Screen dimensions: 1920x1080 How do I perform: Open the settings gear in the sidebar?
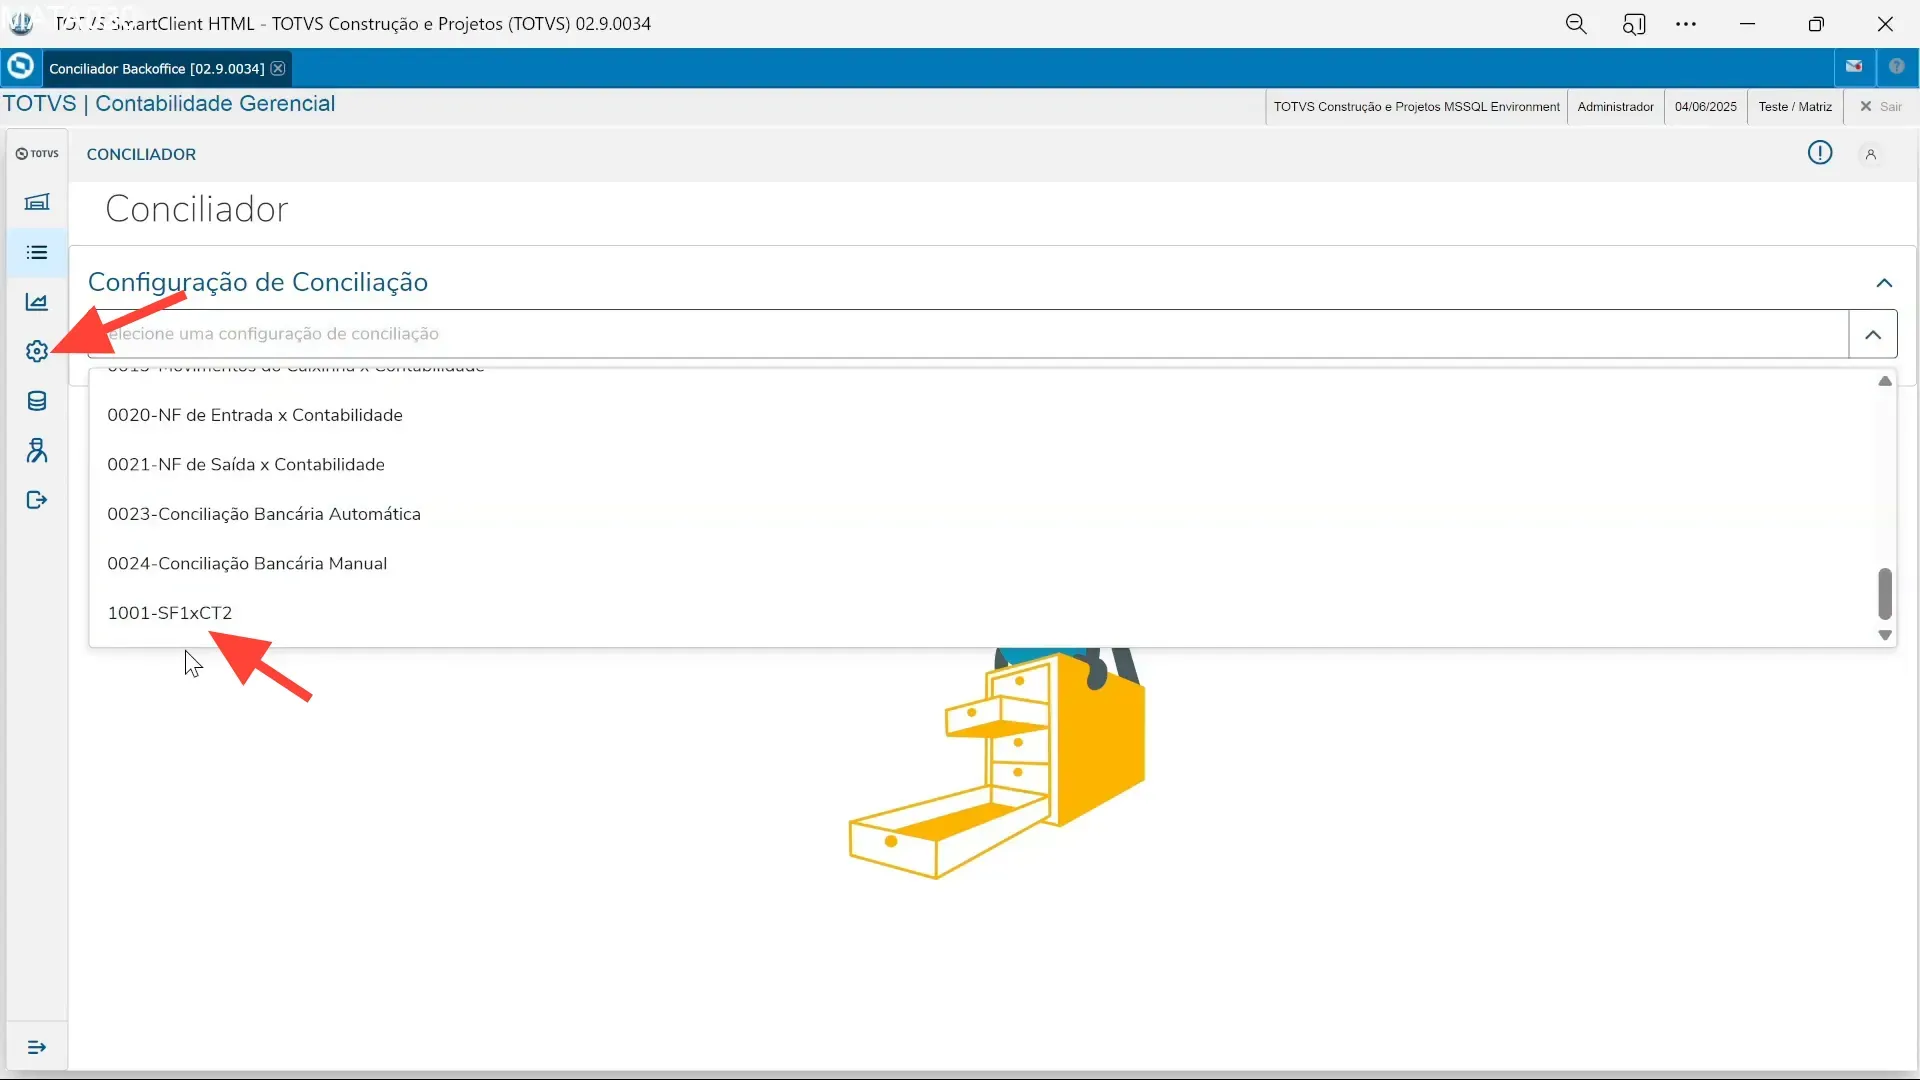36,351
